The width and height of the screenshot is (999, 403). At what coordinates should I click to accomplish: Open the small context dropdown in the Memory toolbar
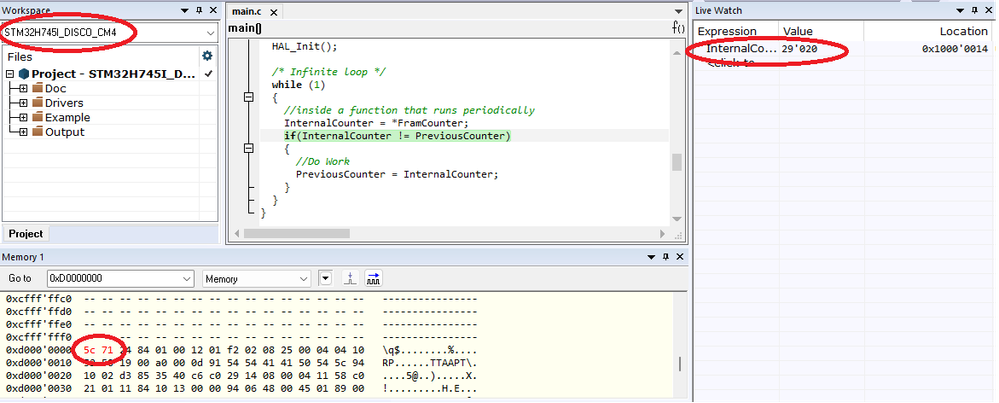click(x=326, y=279)
